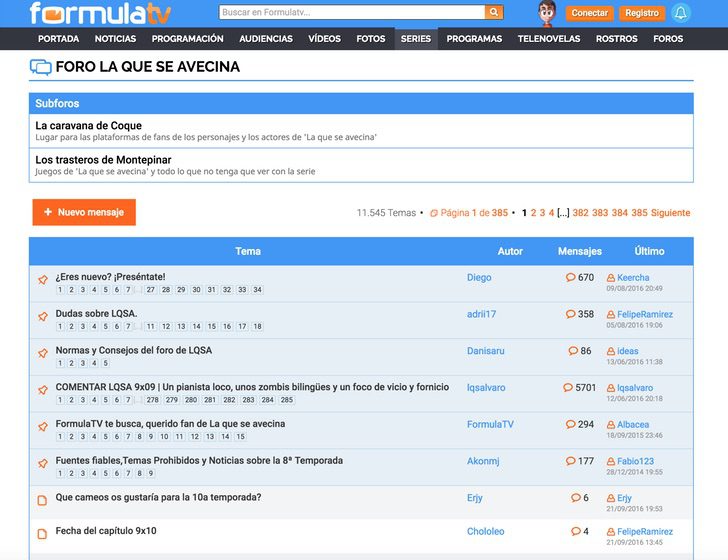The image size is (728, 560).
Task: Open 'La caravana de Coque' subforum
Action: pyautogui.click(x=88, y=126)
